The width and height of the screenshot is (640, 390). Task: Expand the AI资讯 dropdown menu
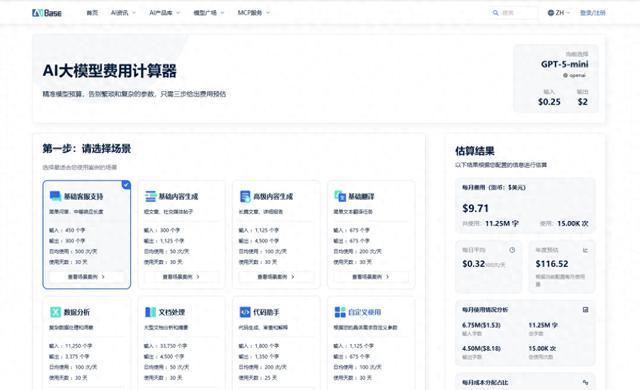(123, 13)
